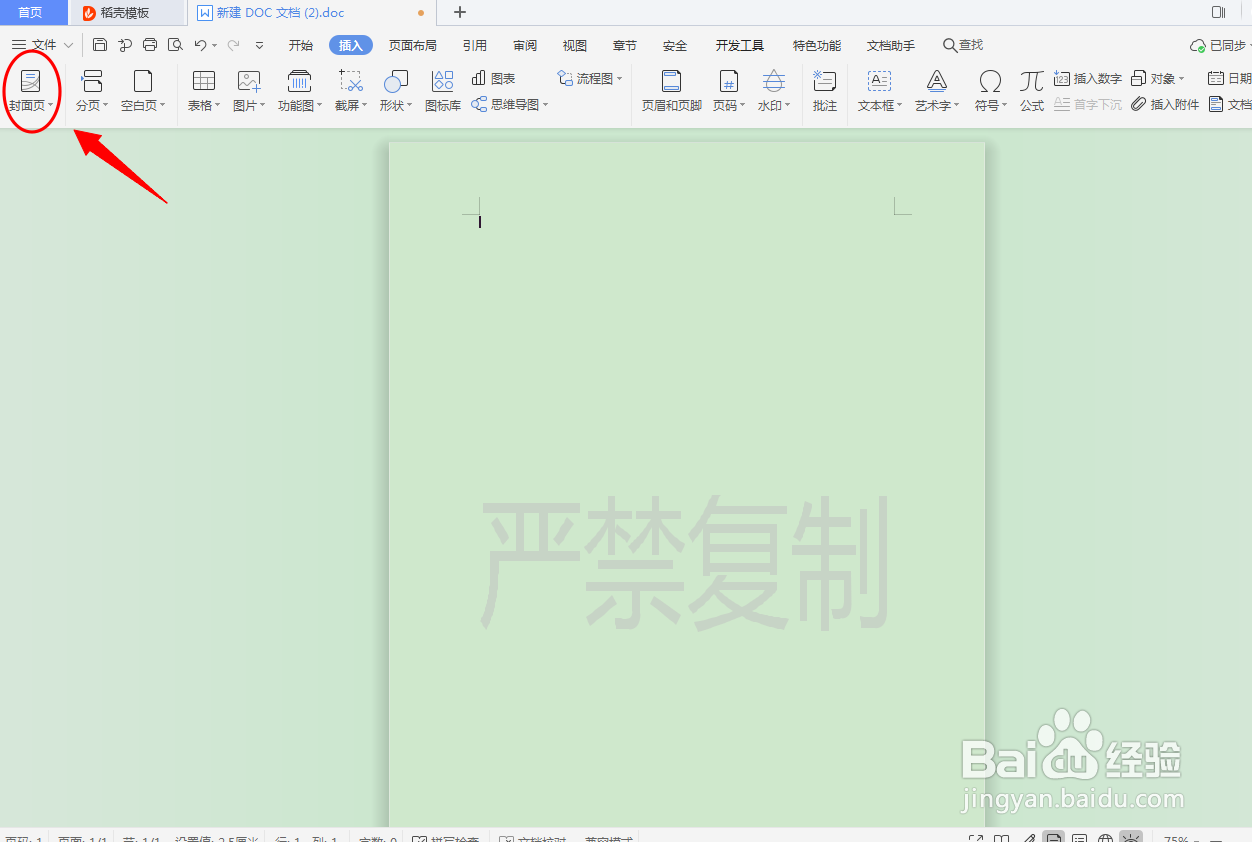Expand the 图片 dropdown arrow
This screenshot has height=842, width=1252.
[263, 106]
